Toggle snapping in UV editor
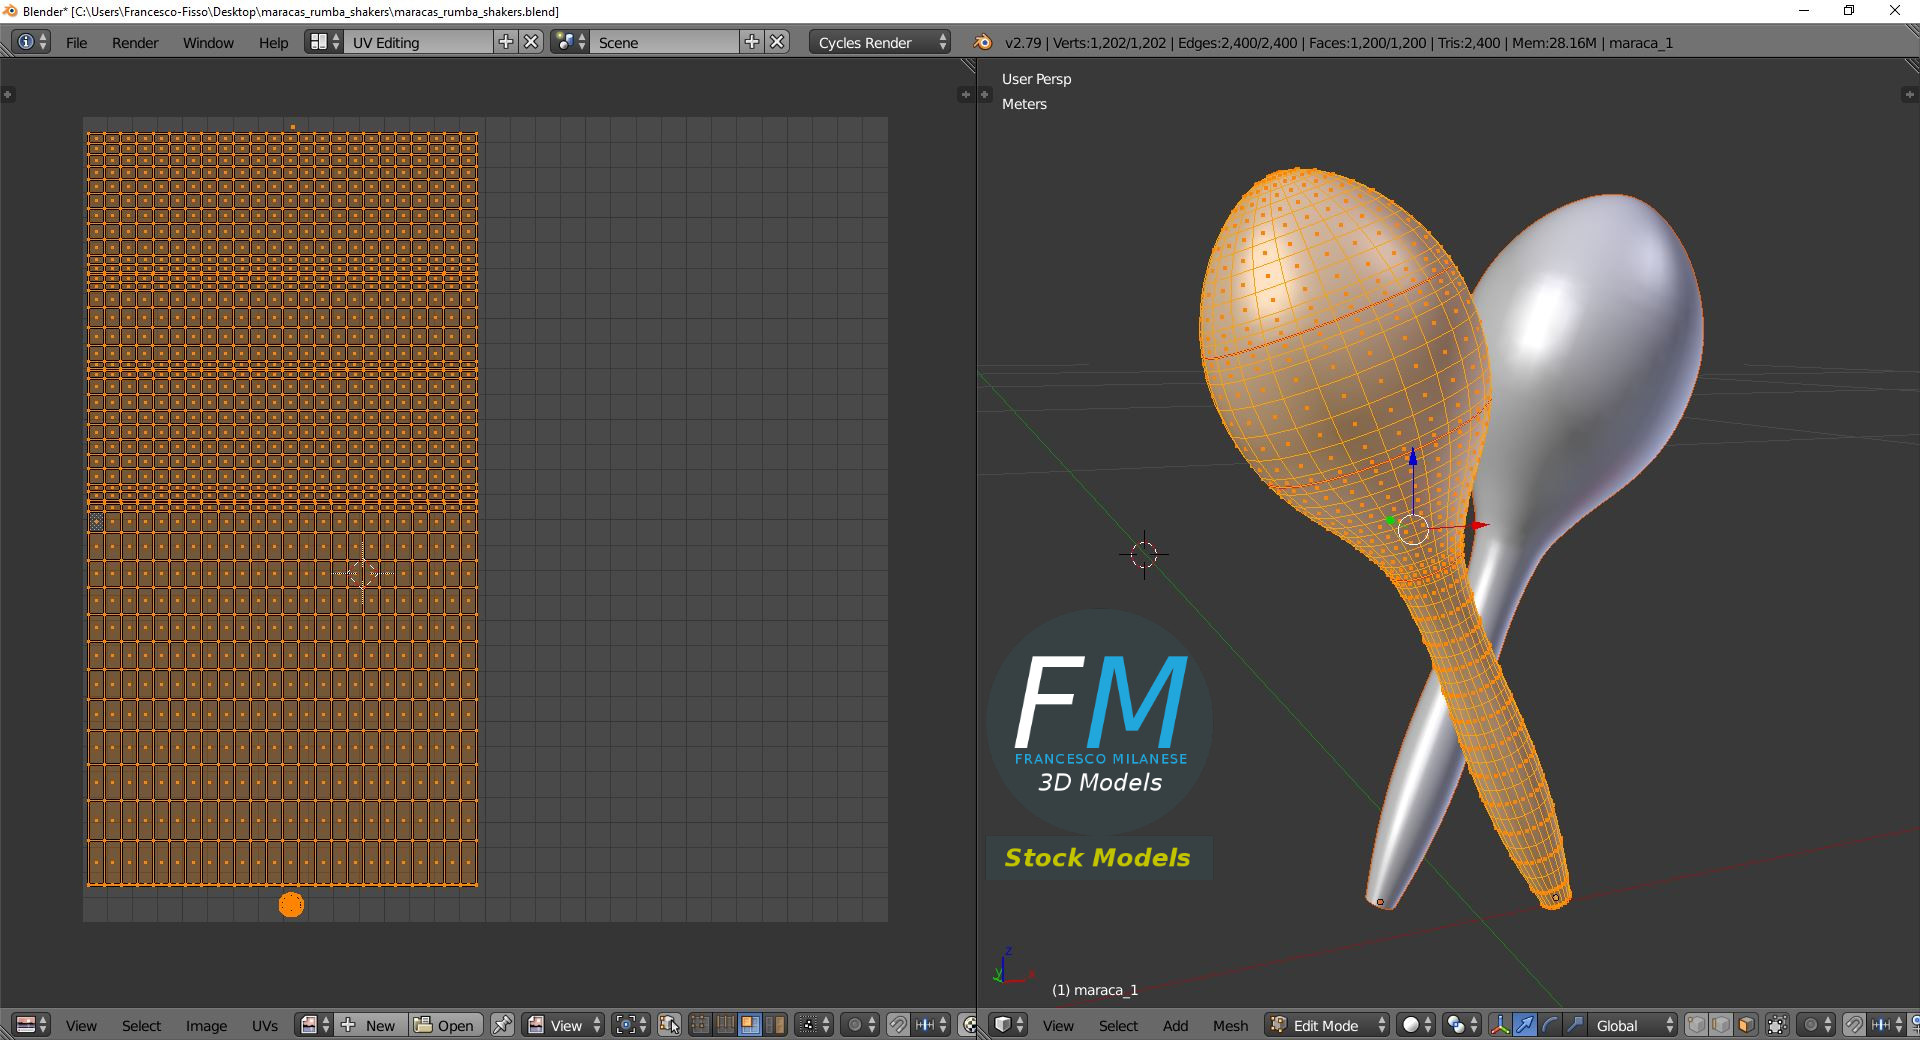This screenshot has width=1920, height=1040. tap(898, 1025)
